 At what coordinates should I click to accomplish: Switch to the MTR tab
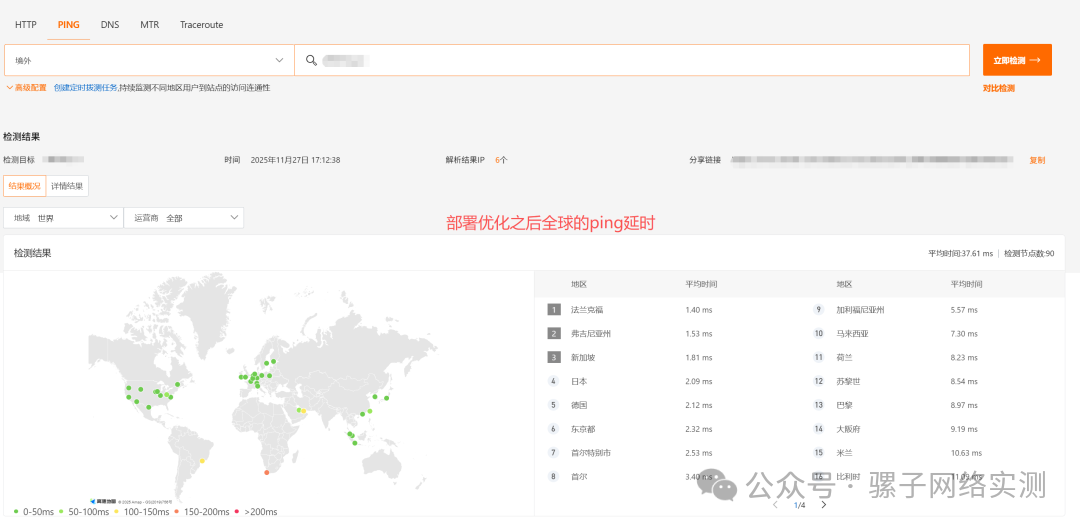click(x=149, y=24)
